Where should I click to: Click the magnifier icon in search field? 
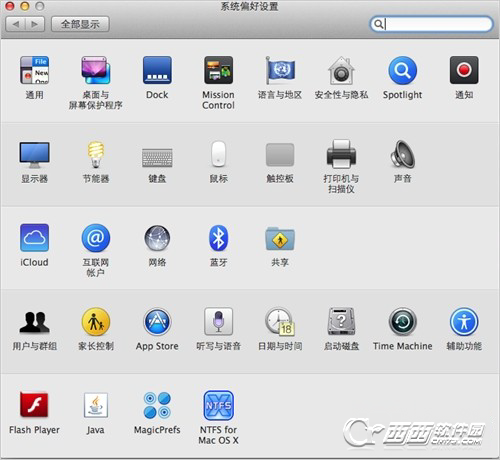click(x=378, y=24)
